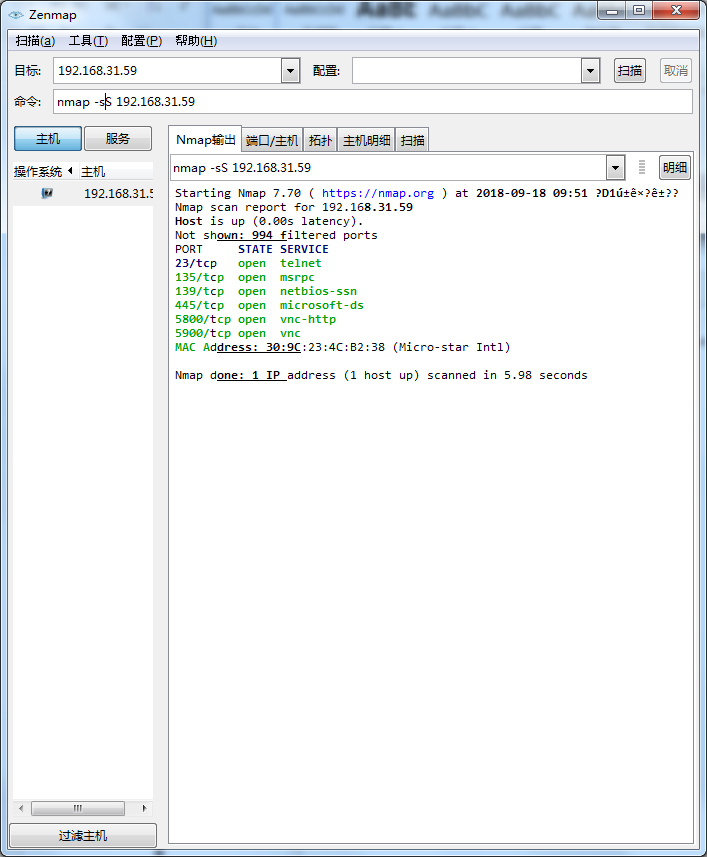
Task: Switch to the 扫描 scans tab
Action: (x=413, y=140)
